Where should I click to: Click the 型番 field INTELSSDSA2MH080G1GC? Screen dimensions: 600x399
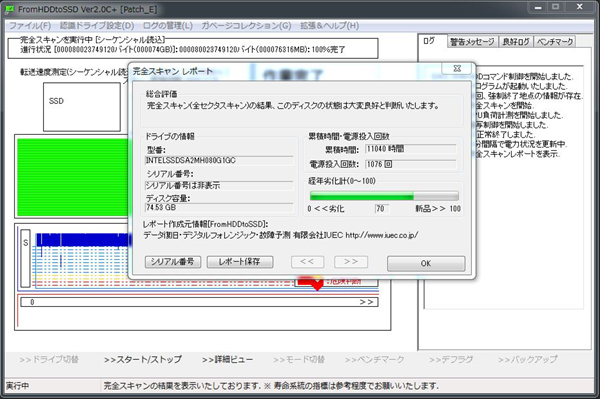tap(219, 161)
